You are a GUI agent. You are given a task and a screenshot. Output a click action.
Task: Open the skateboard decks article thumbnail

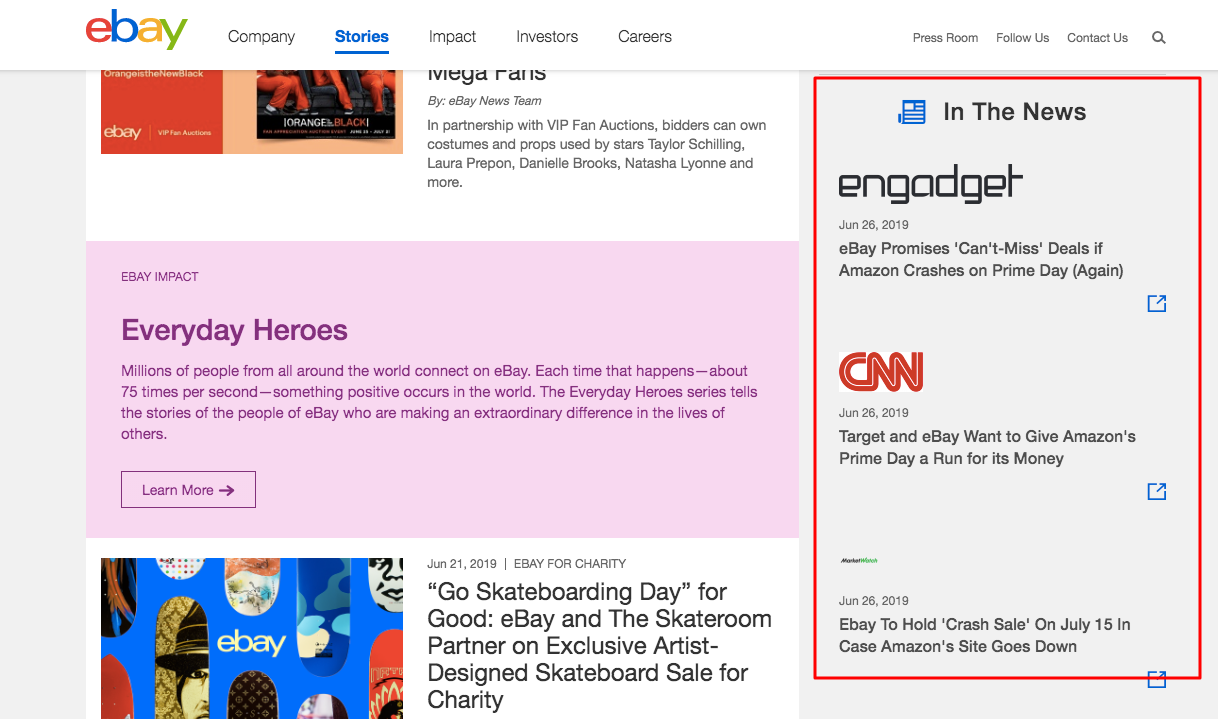click(x=252, y=638)
